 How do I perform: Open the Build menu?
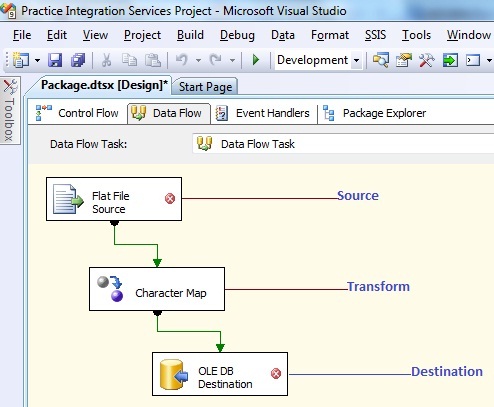click(190, 35)
